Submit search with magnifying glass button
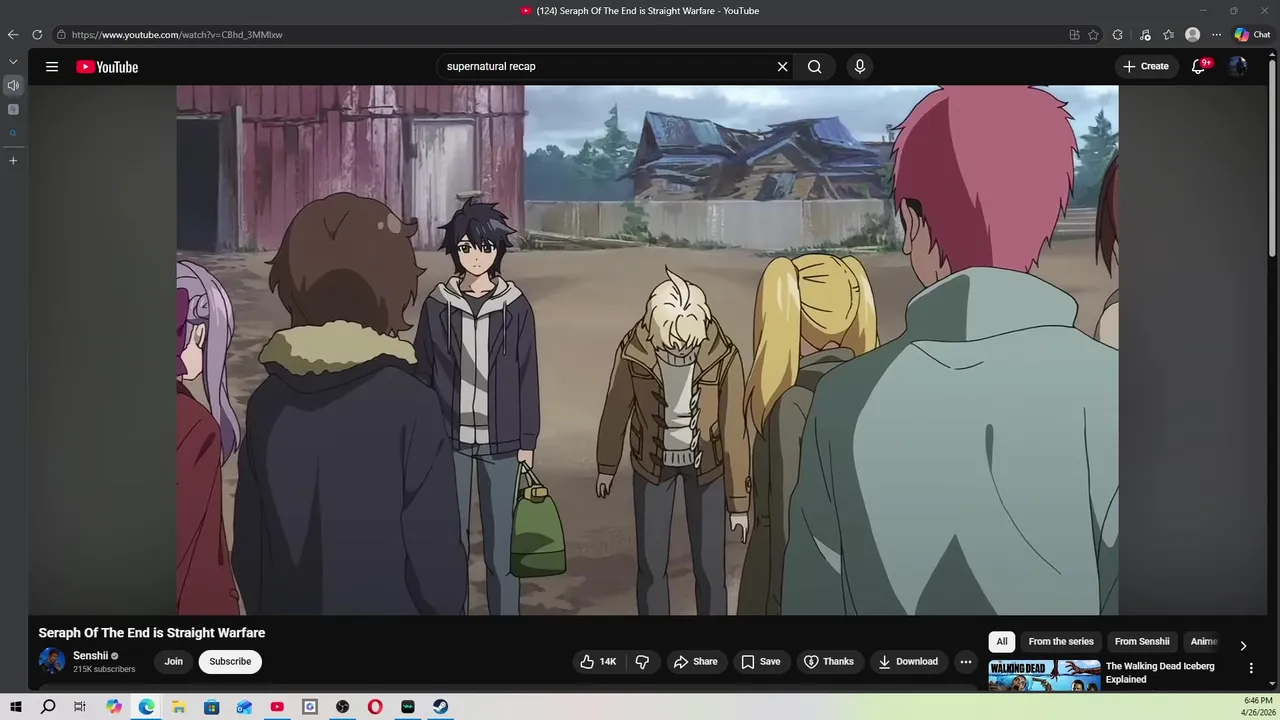The image size is (1280, 720). [815, 67]
